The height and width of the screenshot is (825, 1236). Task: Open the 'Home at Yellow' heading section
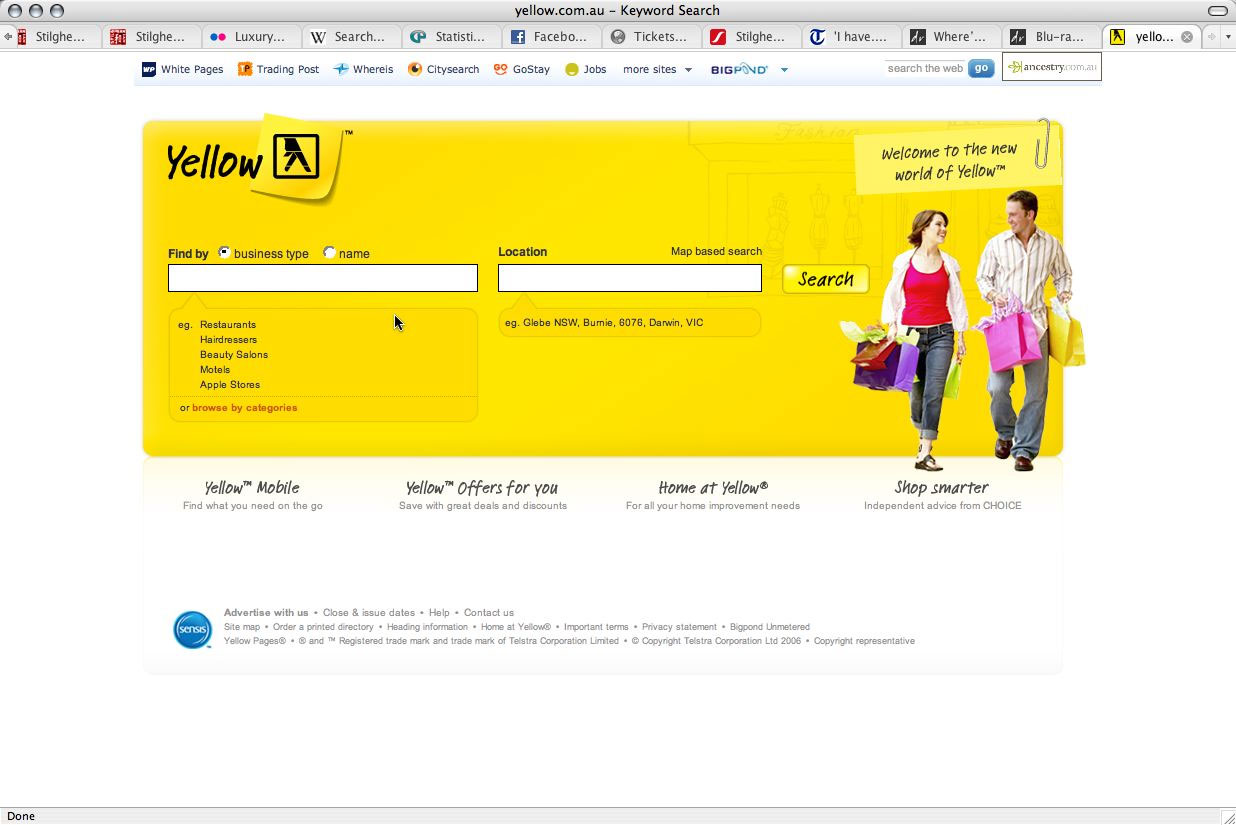[713, 488]
